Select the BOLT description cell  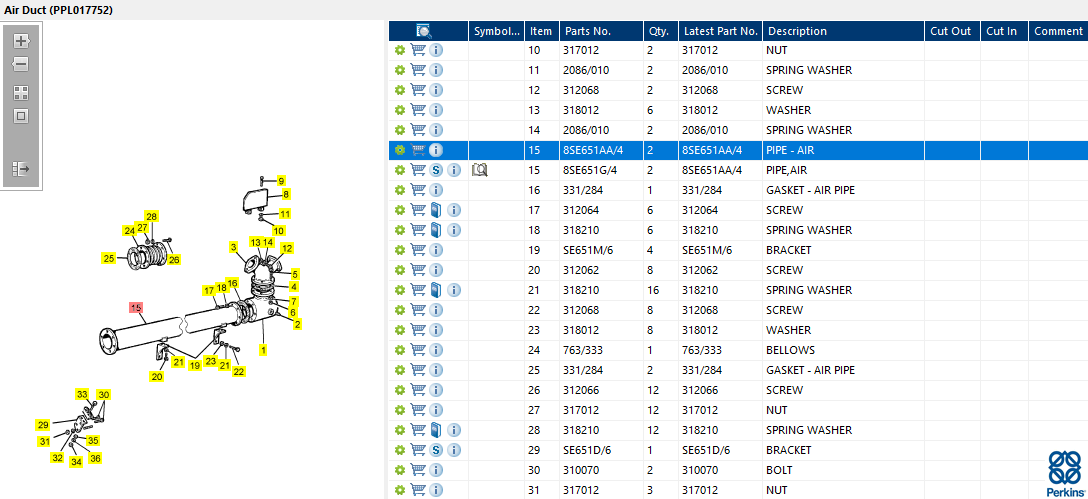[779, 470]
